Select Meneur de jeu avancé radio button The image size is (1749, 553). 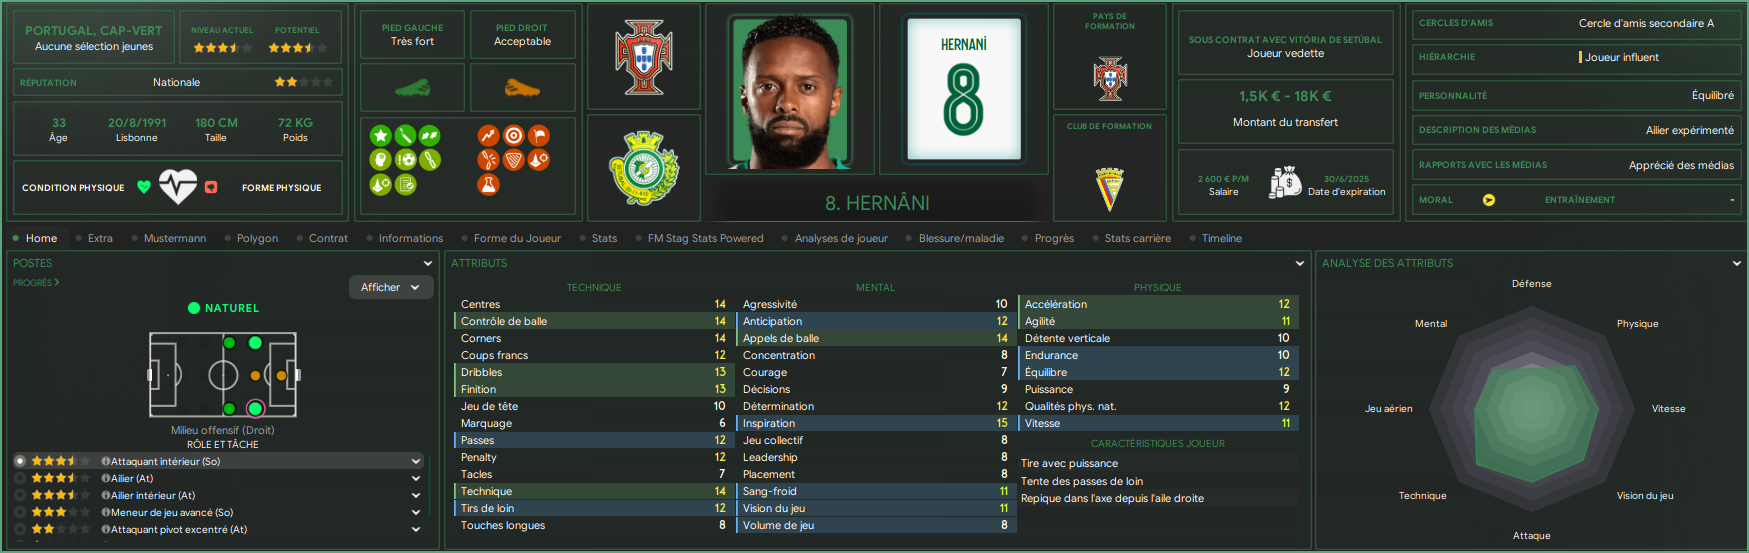[x=20, y=512]
